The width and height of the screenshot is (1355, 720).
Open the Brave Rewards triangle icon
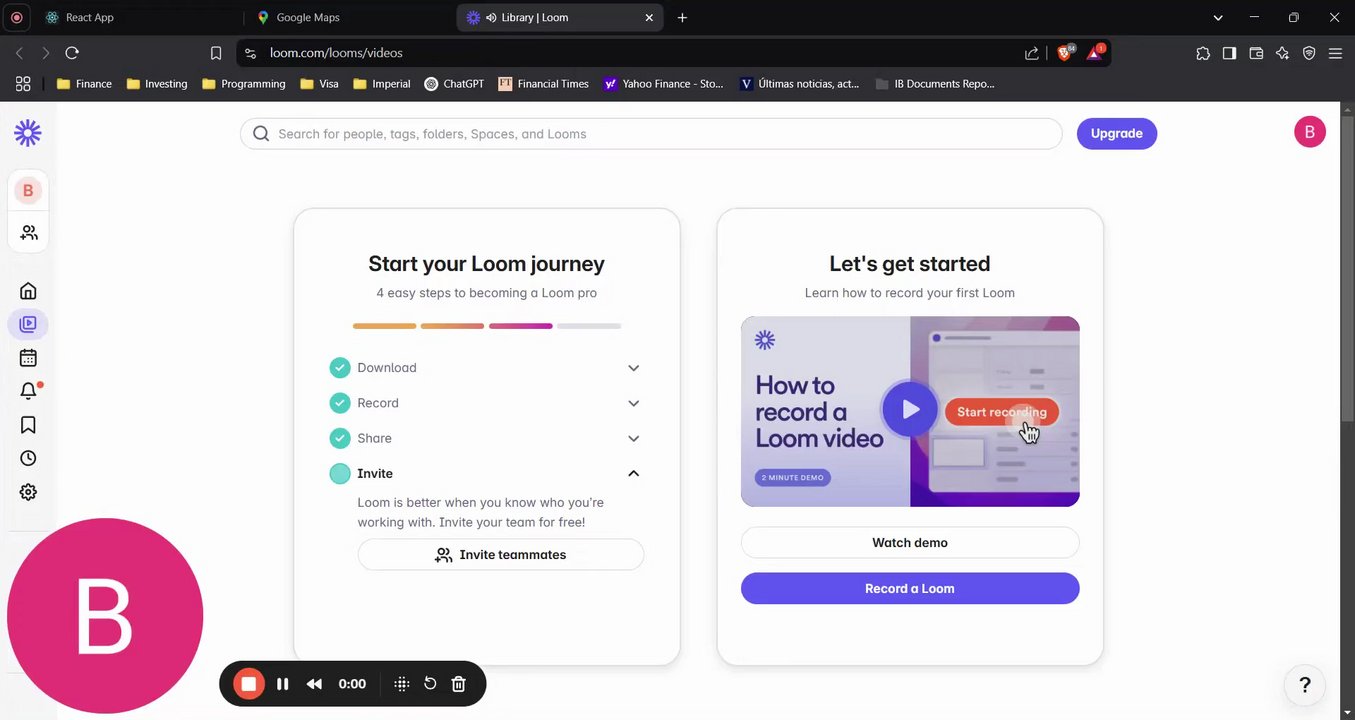coord(1094,52)
